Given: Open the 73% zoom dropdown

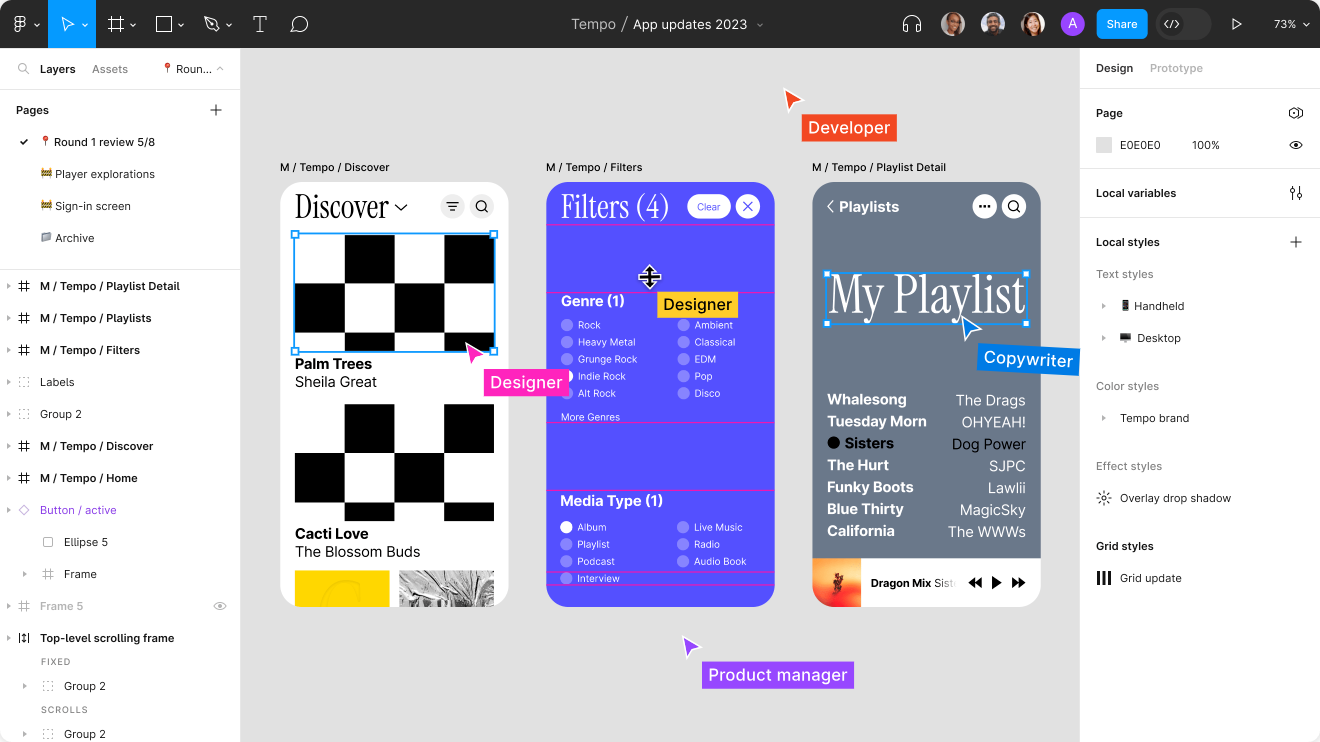Looking at the screenshot, I should coord(1291,24).
